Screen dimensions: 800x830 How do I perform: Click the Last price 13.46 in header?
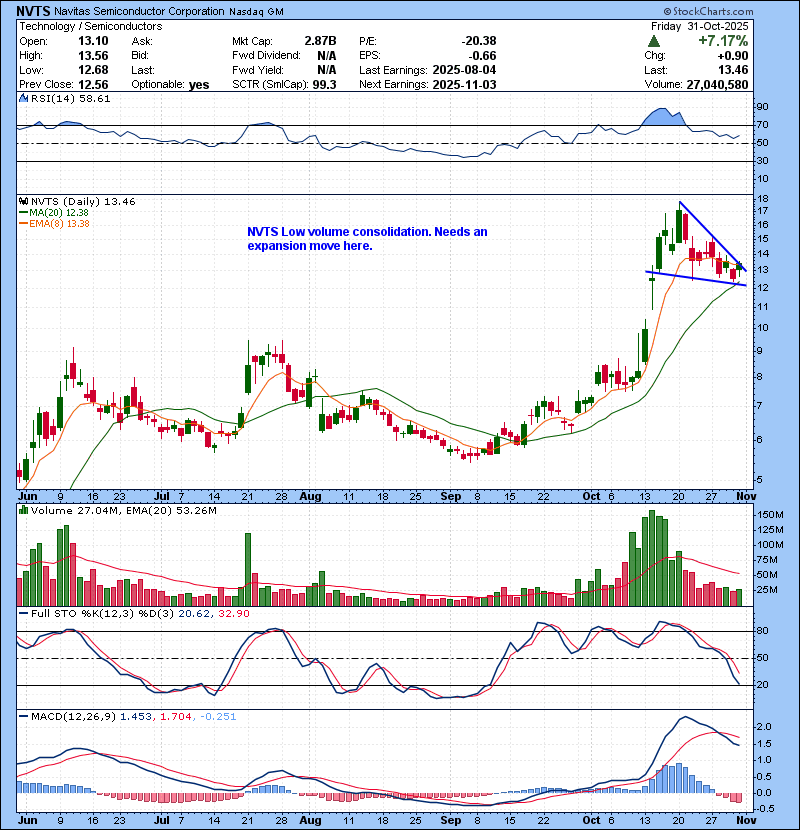(733, 70)
